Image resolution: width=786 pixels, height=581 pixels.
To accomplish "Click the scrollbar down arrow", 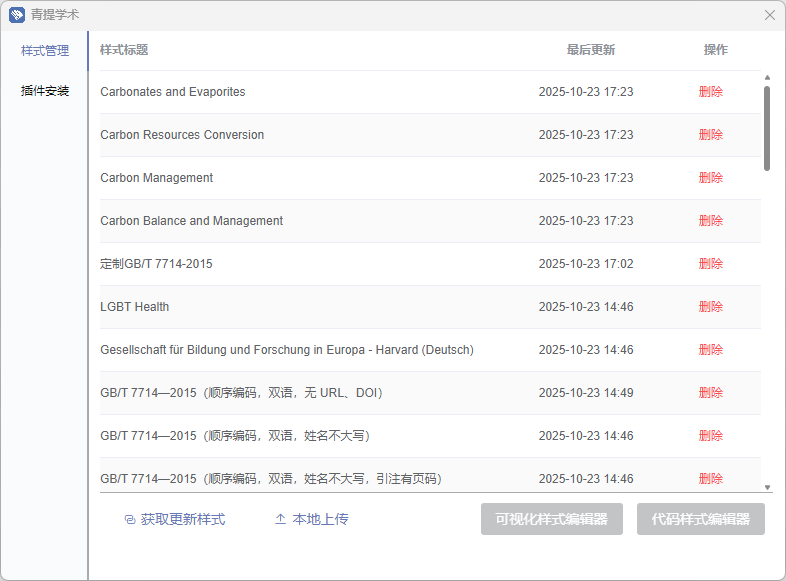I will [x=767, y=487].
